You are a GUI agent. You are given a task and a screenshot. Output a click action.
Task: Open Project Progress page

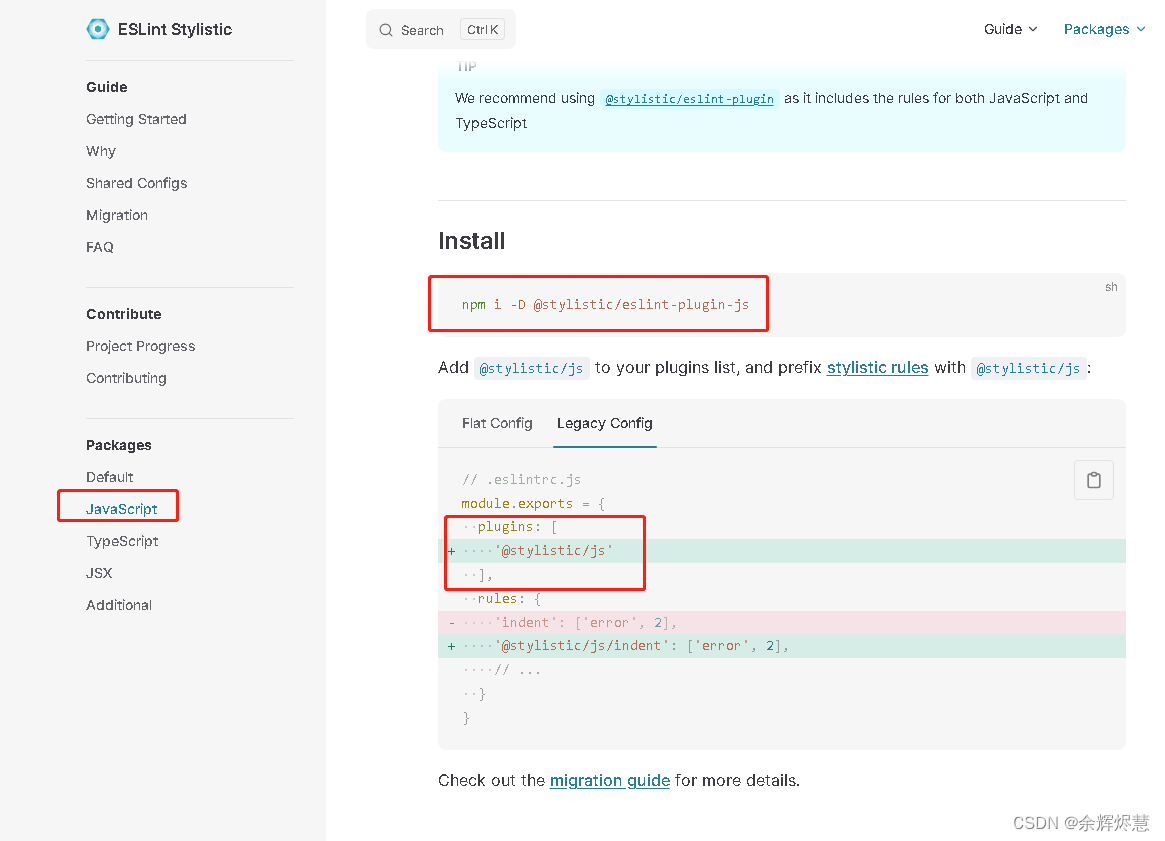coord(140,346)
